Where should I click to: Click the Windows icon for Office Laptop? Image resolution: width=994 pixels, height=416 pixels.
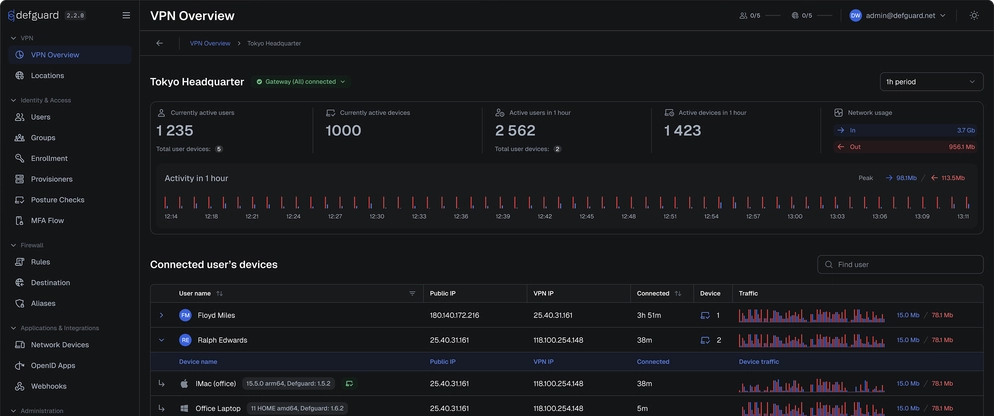184,408
